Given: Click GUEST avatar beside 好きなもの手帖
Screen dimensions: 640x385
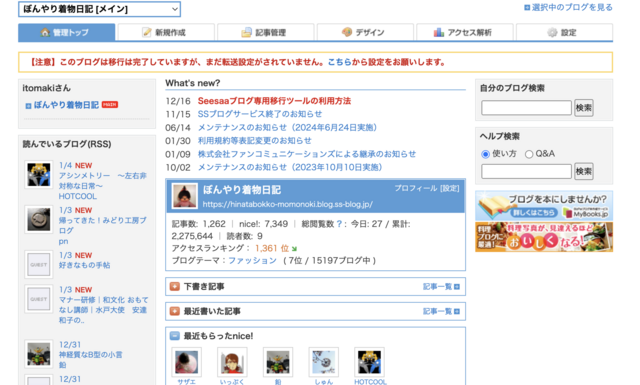Looking at the screenshot, I should point(39,265).
